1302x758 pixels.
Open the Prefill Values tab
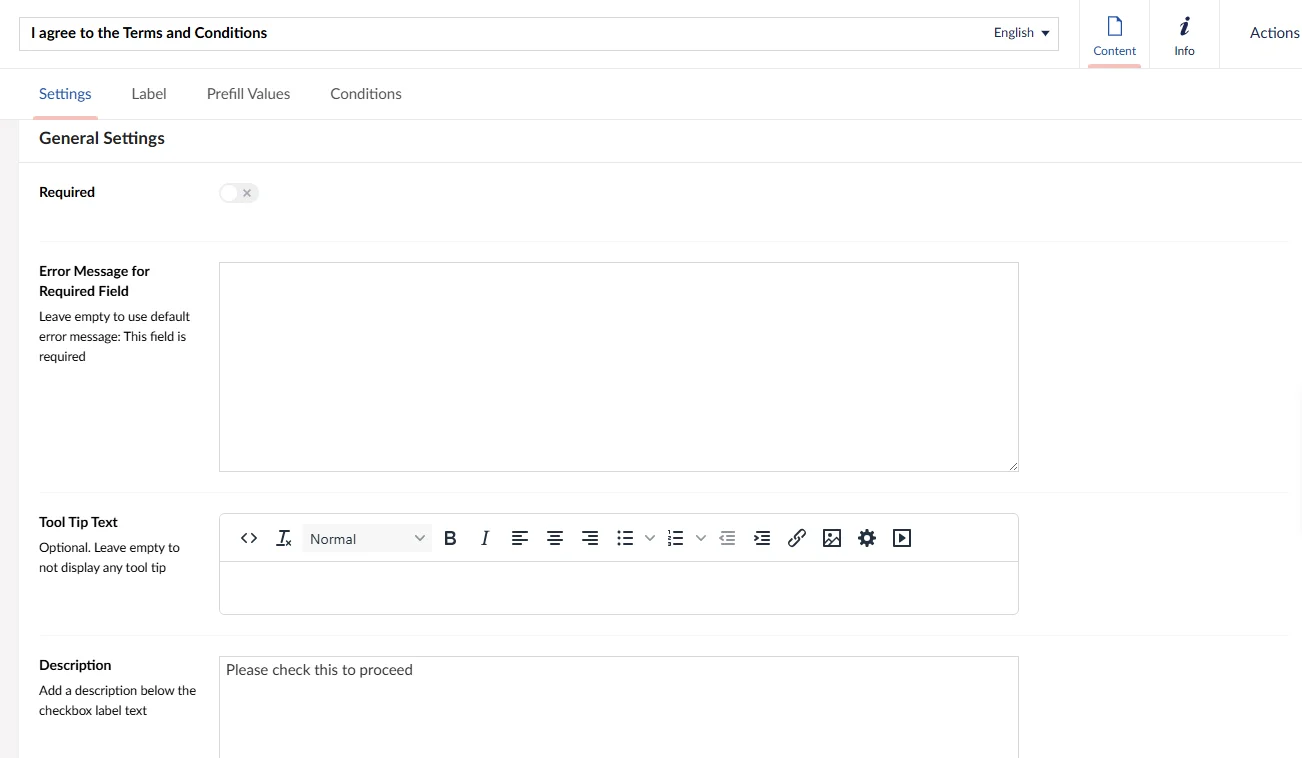point(248,94)
